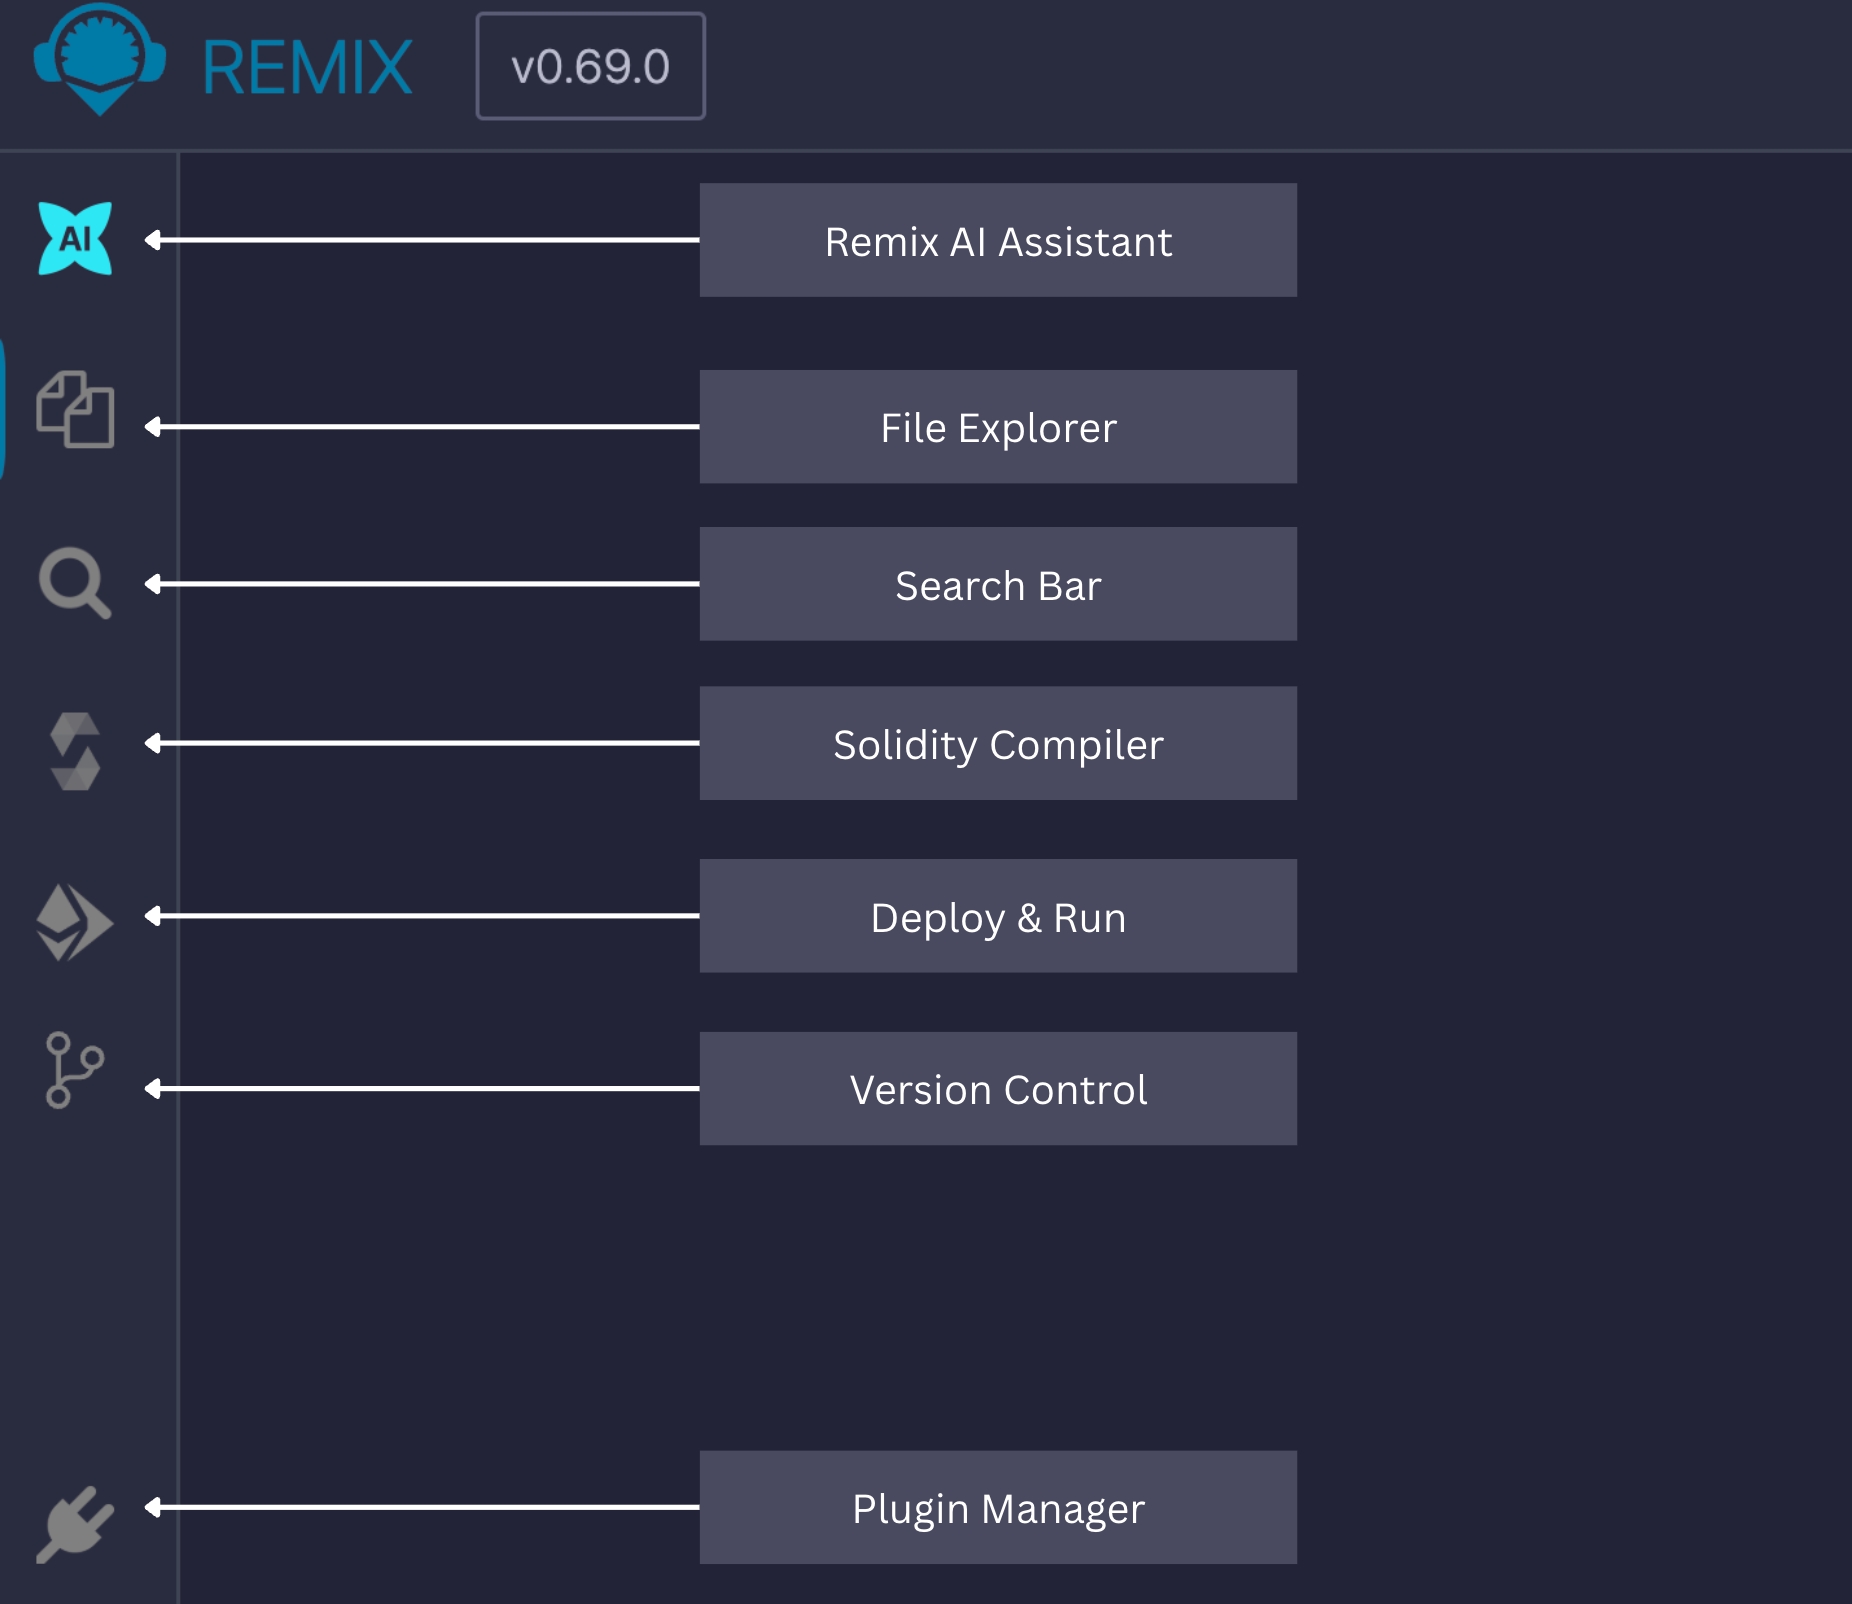1852x1604 pixels.
Task: Click the Remix logo with headphones
Action: coord(99,60)
